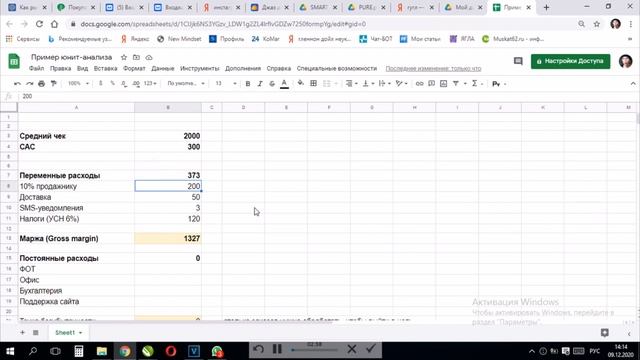Click the Undo icon in Sheets toolbar

[x=17, y=83]
